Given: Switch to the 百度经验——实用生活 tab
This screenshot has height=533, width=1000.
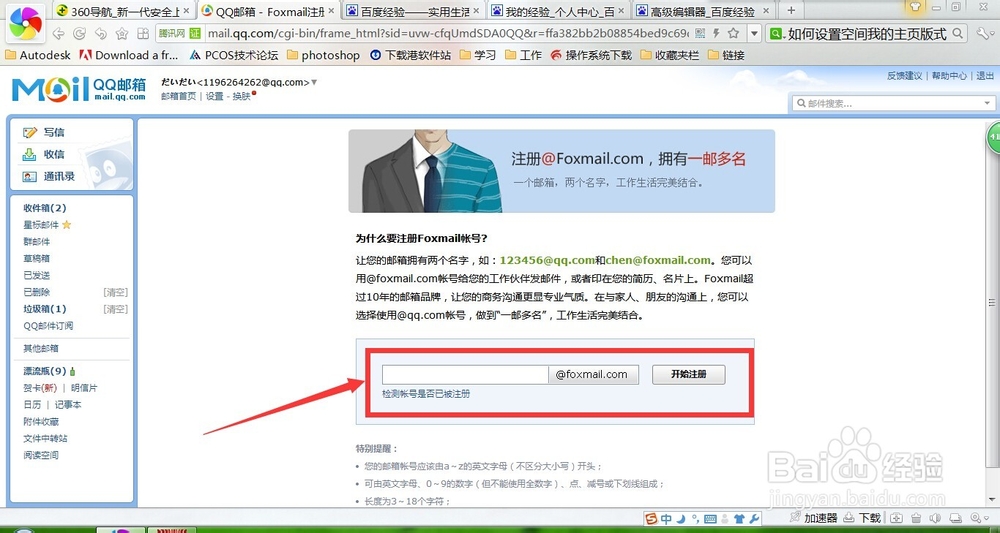Looking at the screenshot, I should coord(415,11).
